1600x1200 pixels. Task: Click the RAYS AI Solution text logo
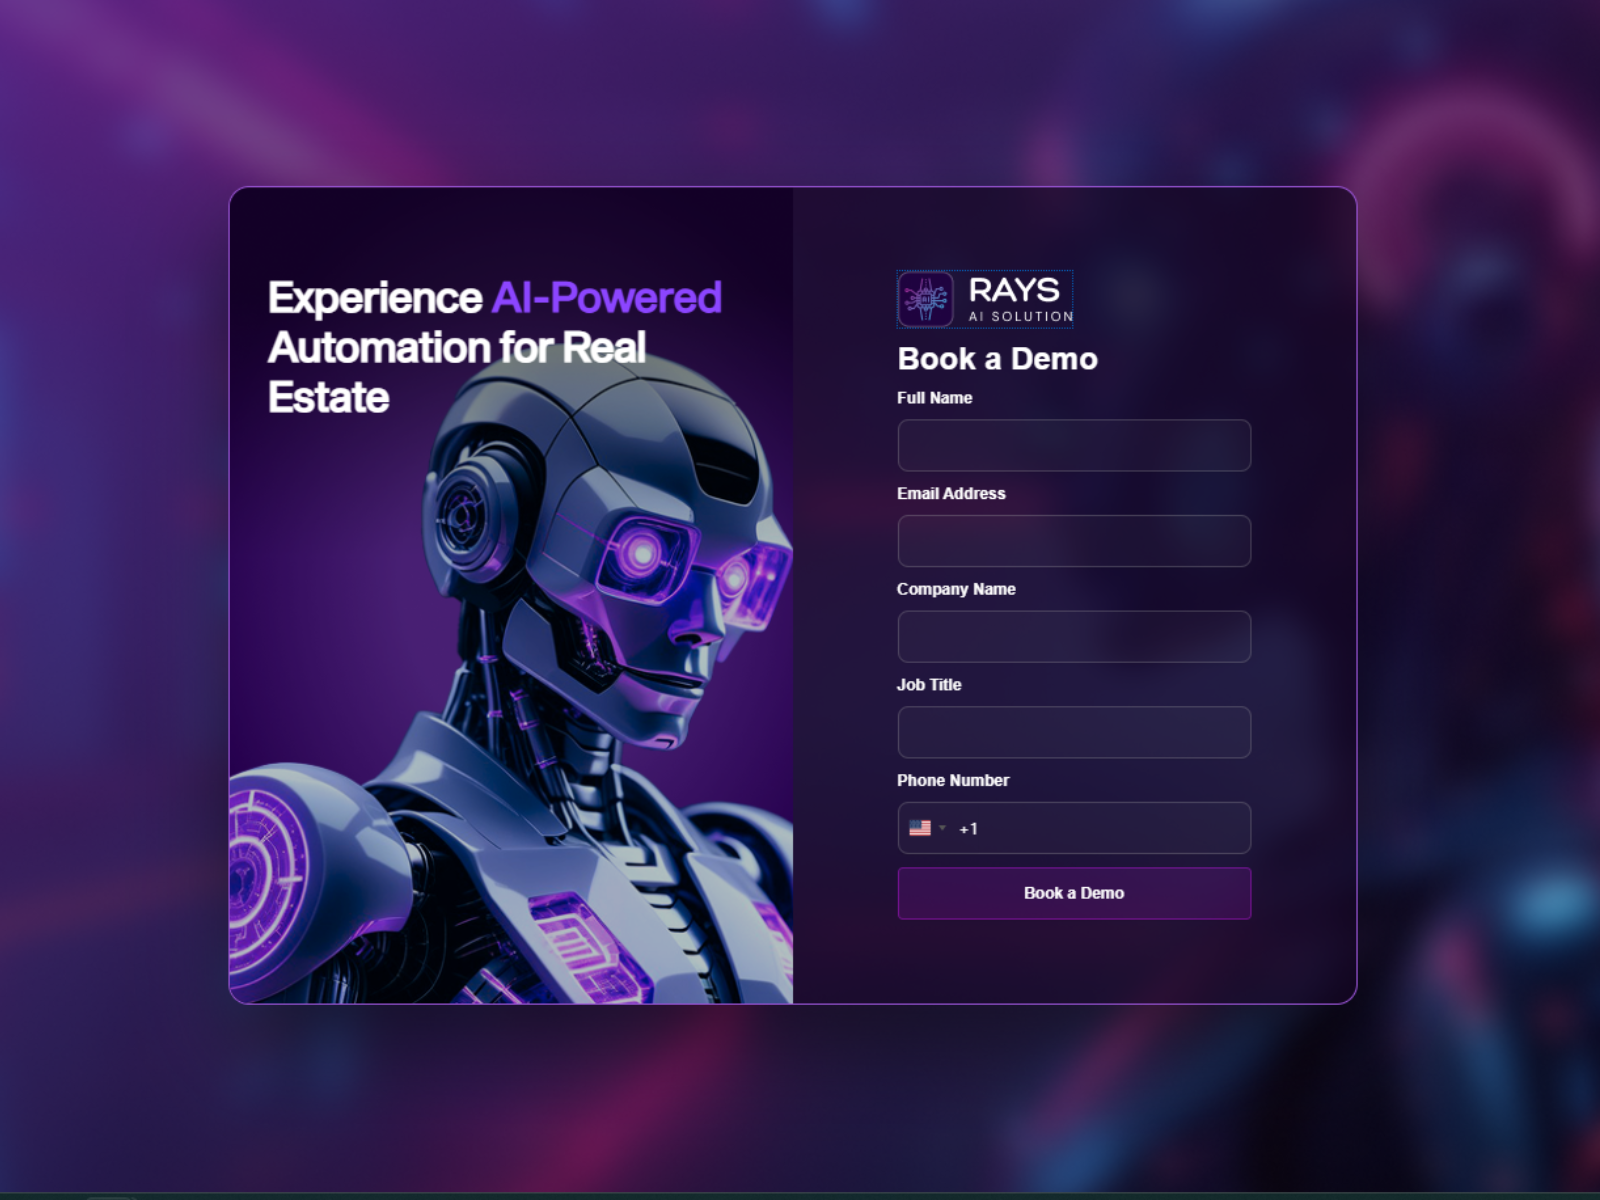pyautogui.click(x=1013, y=298)
